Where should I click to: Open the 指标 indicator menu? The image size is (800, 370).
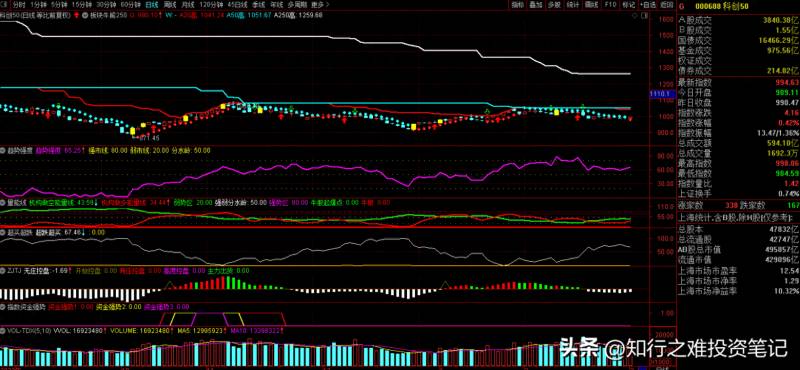[518, 5]
